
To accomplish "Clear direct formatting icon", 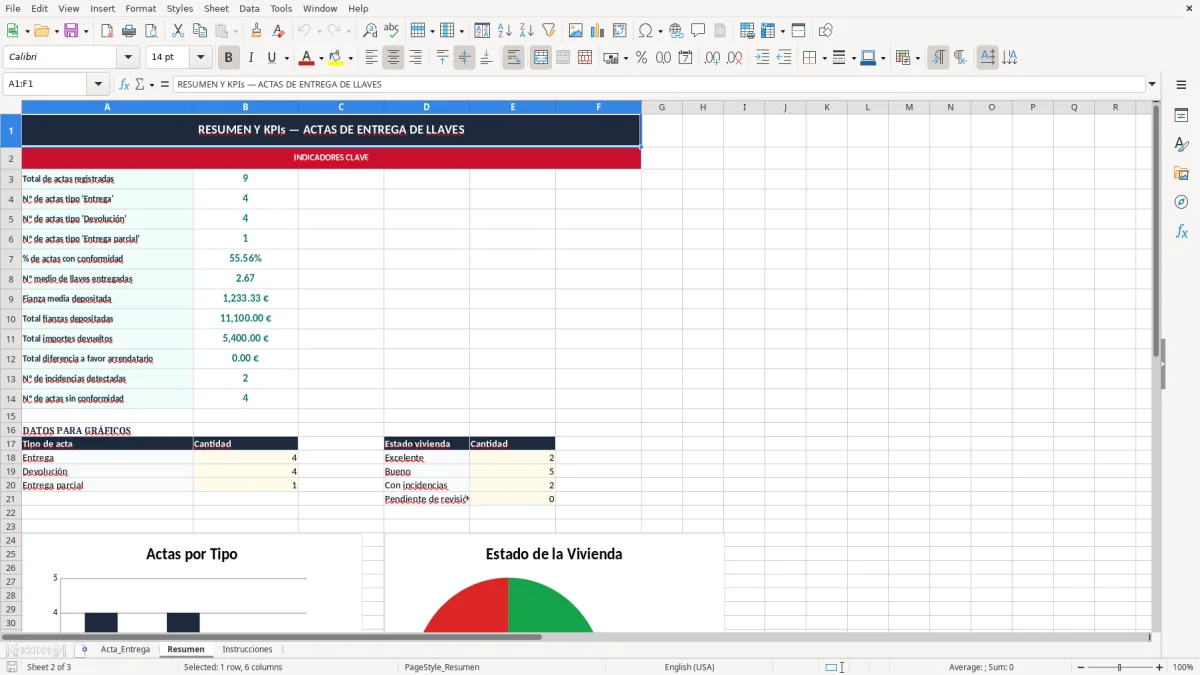I will coord(279,31).
